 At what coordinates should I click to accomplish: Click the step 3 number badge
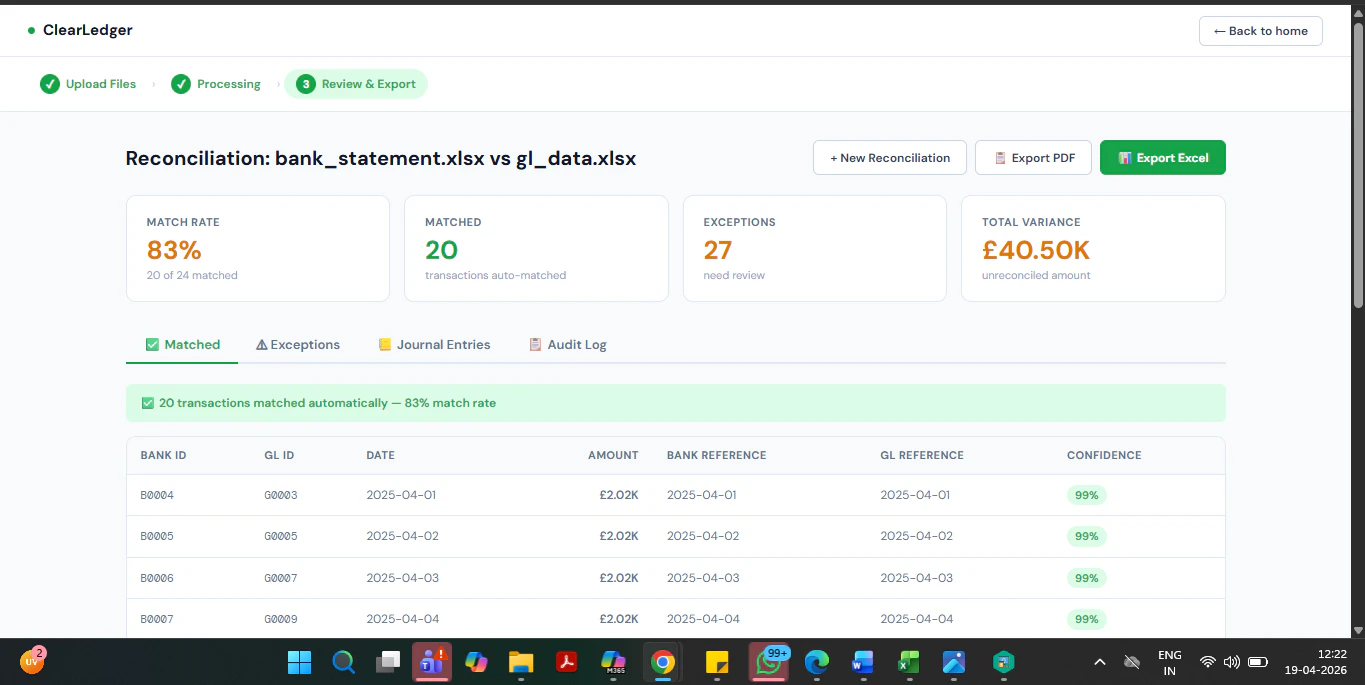[306, 84]
